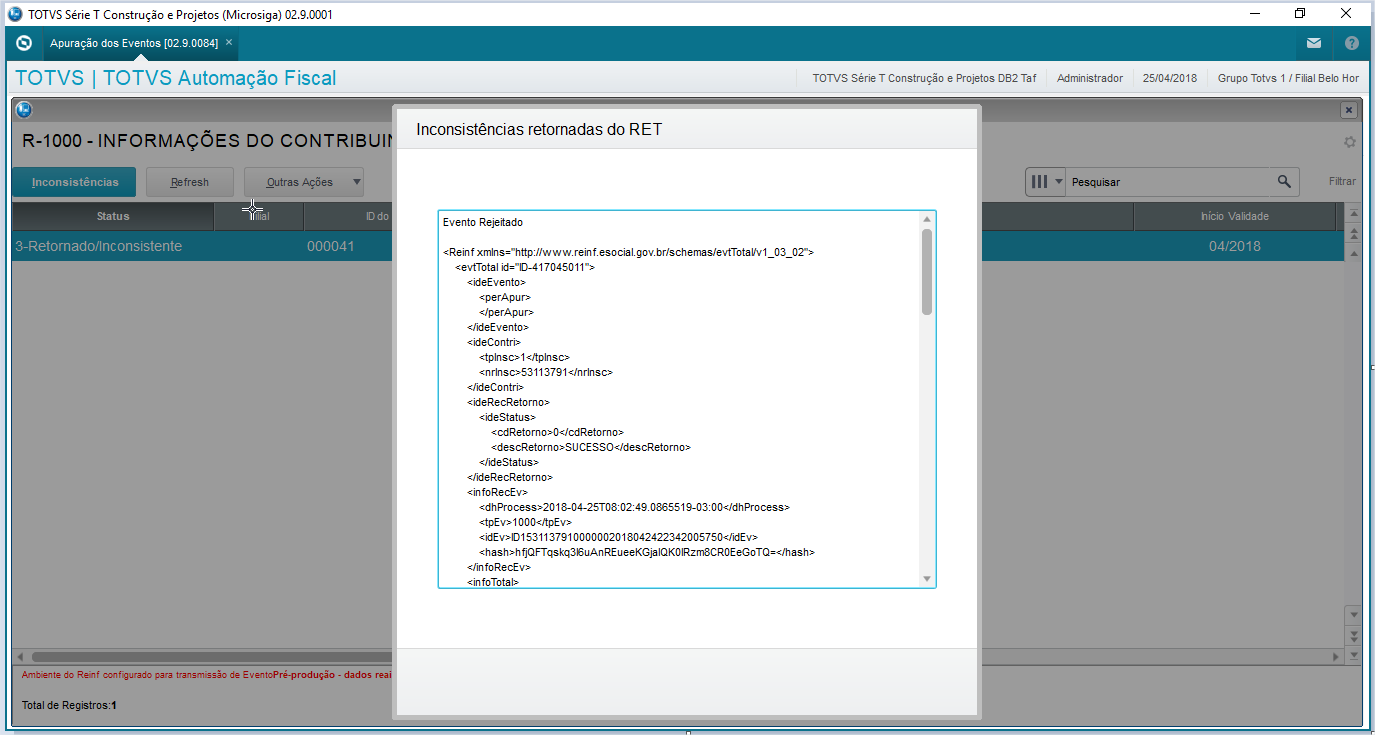Open the help question mark icon
The height and width of the screenshot is (735, 1375).
pos(1352,44)
